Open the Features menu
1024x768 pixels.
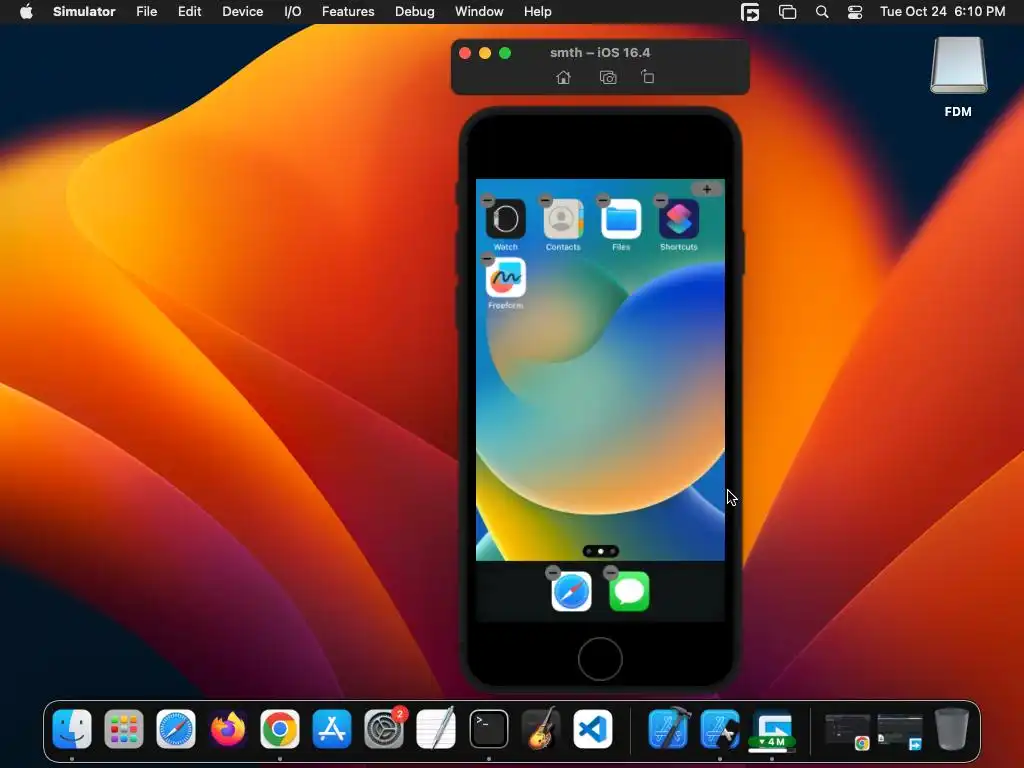coord(348,12)
